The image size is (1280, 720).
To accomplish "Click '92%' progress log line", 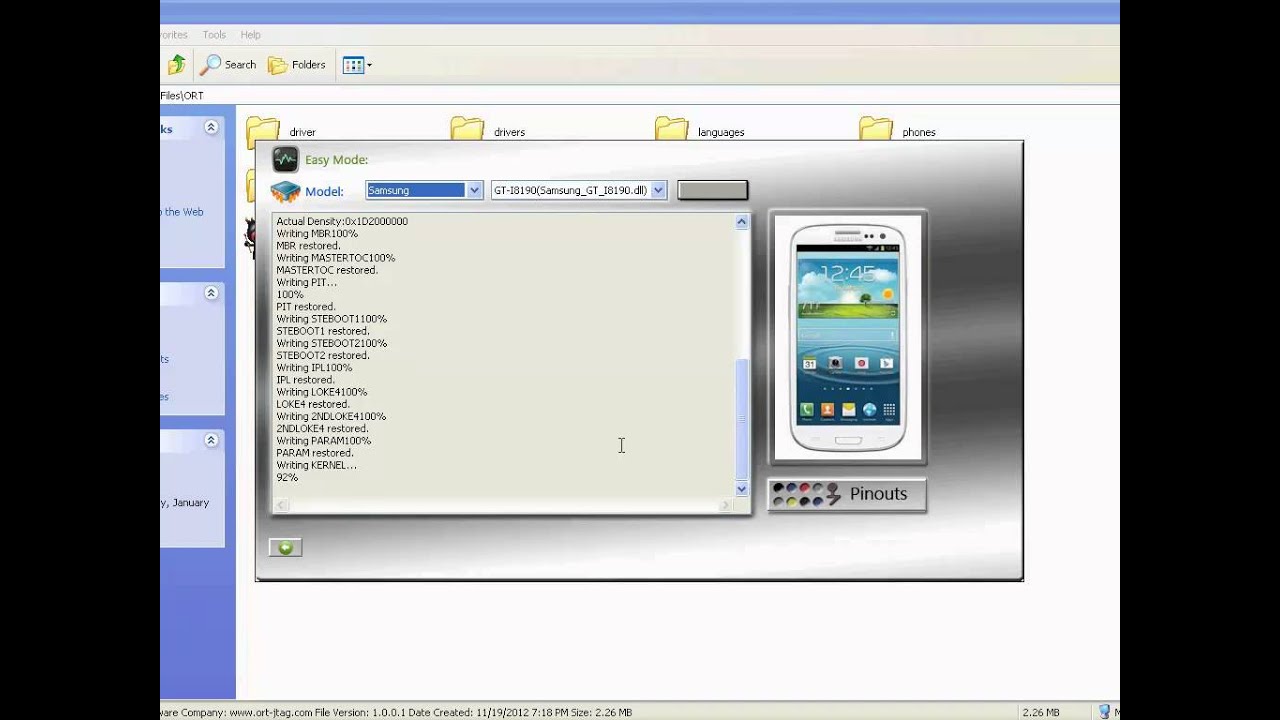I will (x=287, y=478).
